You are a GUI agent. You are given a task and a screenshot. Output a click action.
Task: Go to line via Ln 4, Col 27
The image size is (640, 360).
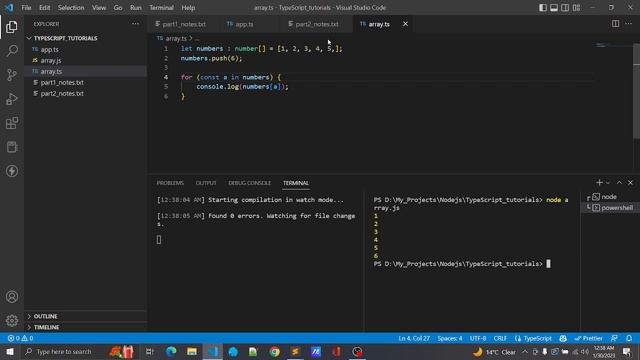(414, 338)
